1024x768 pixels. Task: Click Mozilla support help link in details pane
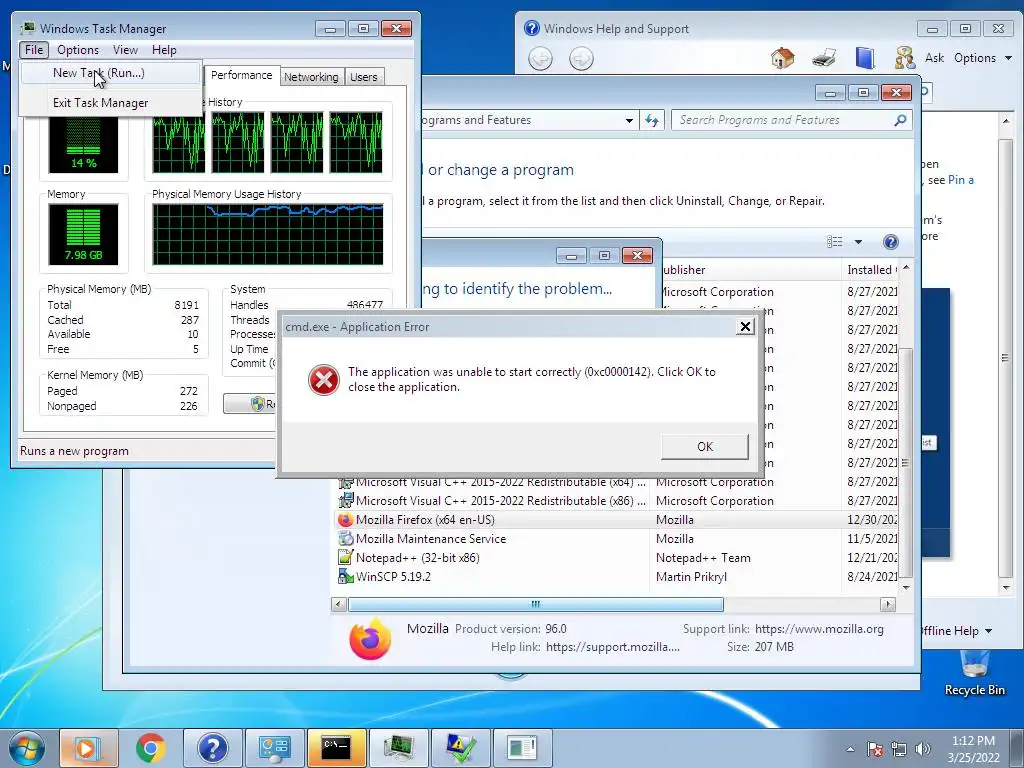(613, 647)
